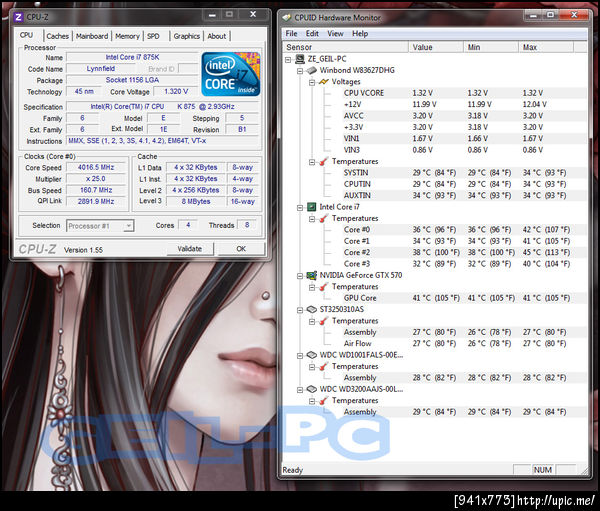This screenshot has width=600, height=511.
Task: Click the Intel Core i7 logo badge
Action: [231, 74]
